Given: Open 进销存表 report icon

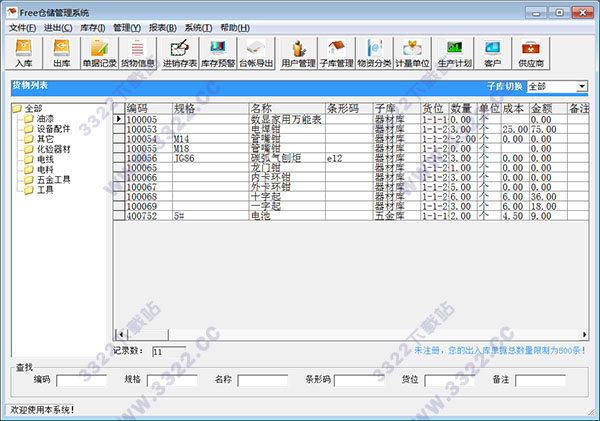Looking at the screenshot, I should point(179,53).
